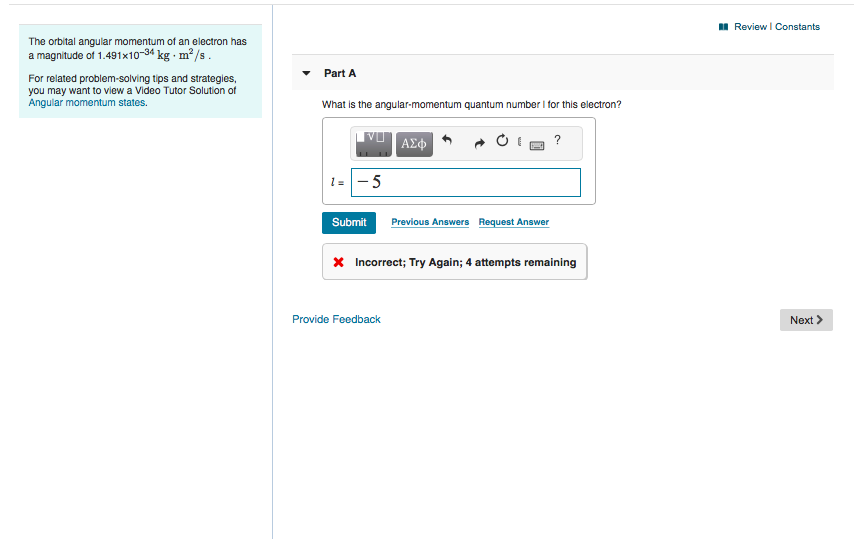The image size is (855, 555).
Task: Go to the Next problem
Action: (806, 320)
